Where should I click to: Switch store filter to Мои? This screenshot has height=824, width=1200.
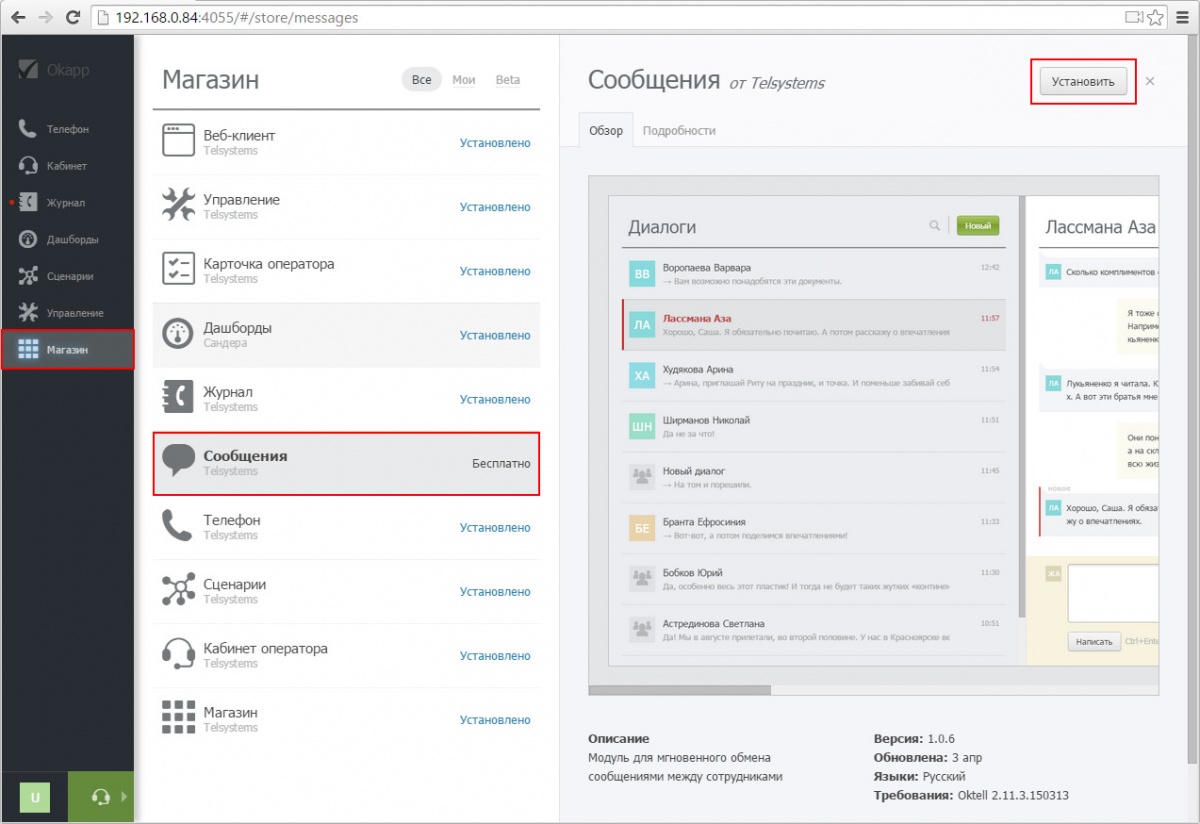click(x=464, y=80)
